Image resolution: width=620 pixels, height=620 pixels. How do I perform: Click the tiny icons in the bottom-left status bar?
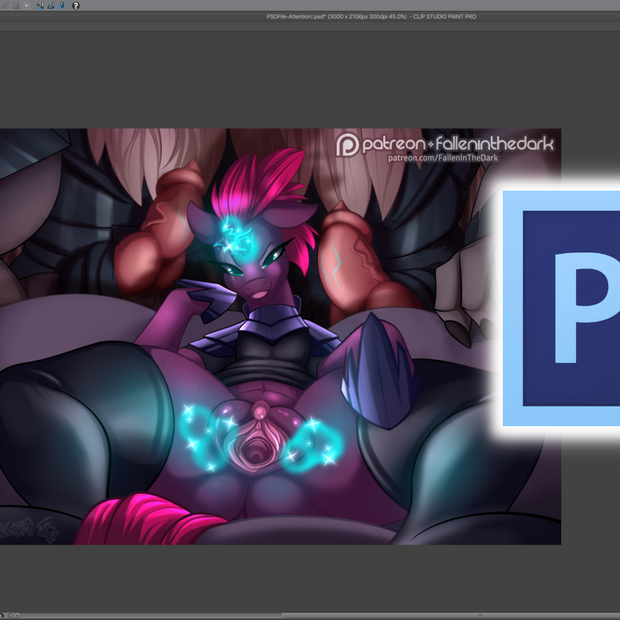10,615
